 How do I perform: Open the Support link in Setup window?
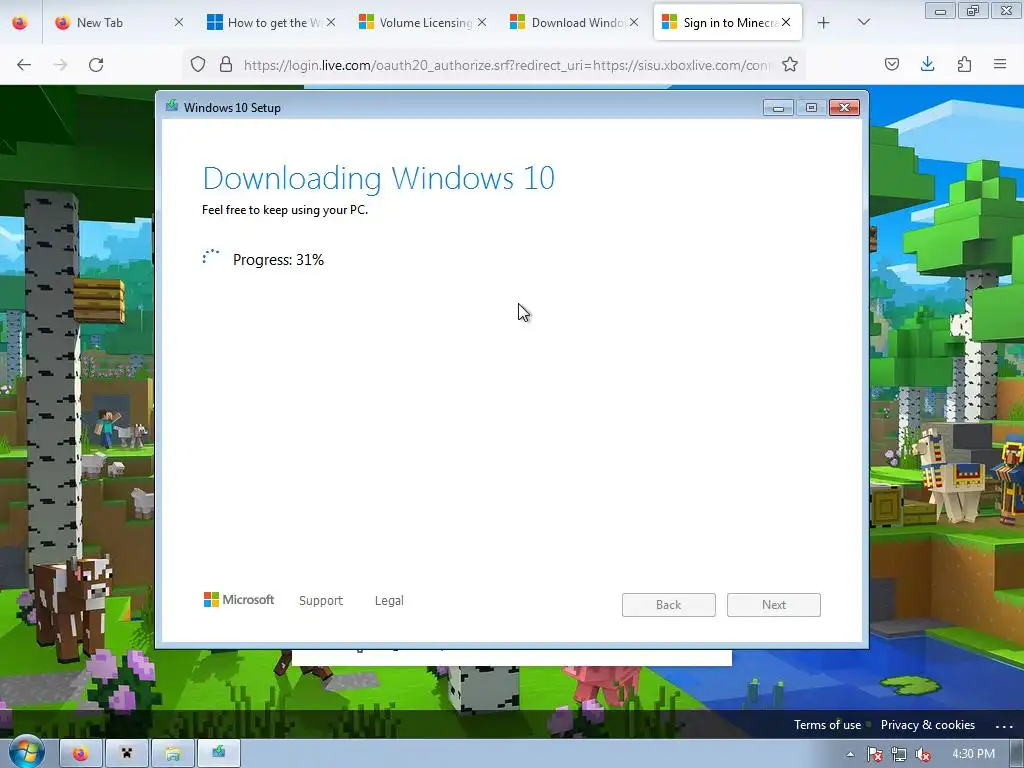(321, 600)
